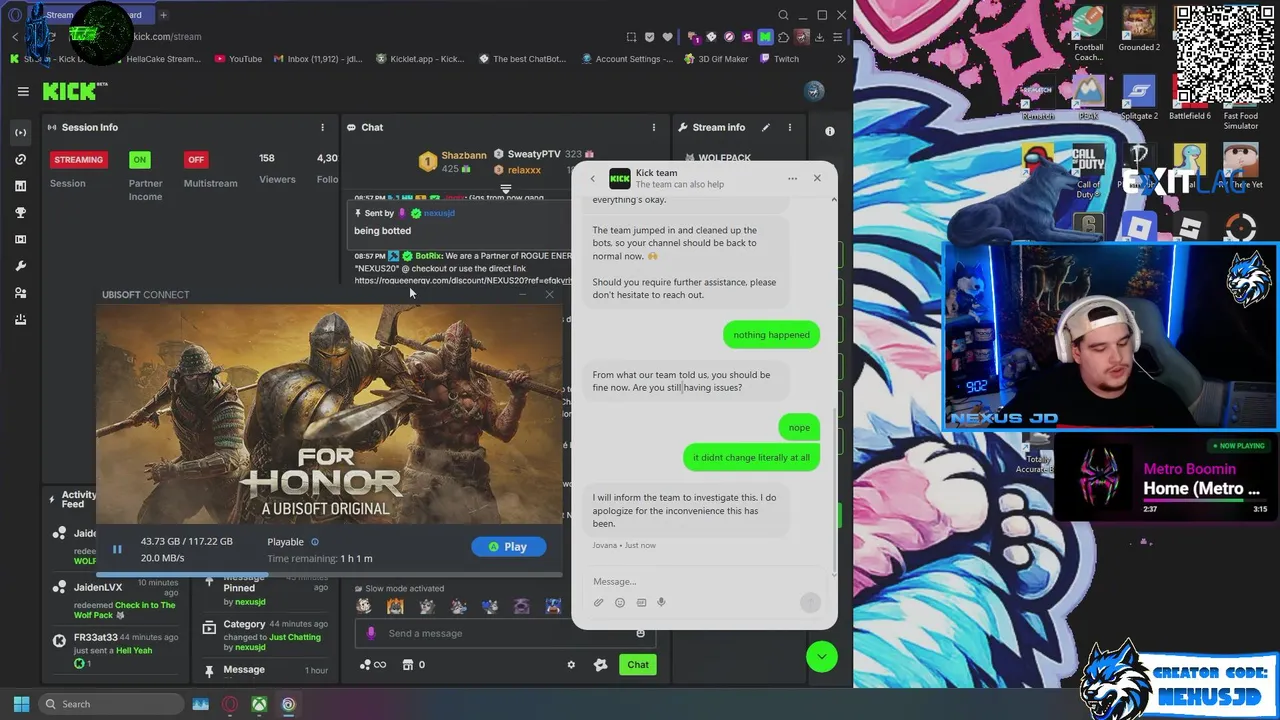Viewport: 1280px width, 720px height.
Task: Toggle Partner Income ON switch
Action: click(139, 159)
